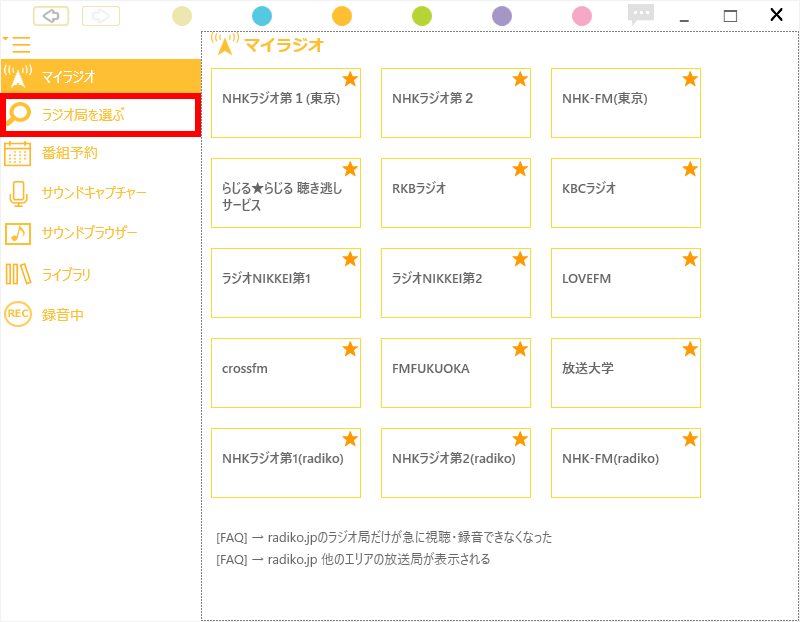This screenshot has height=622, width=800.
Task: Toggle favorite star on NHKラジオ第２
Action: (520, 79)
